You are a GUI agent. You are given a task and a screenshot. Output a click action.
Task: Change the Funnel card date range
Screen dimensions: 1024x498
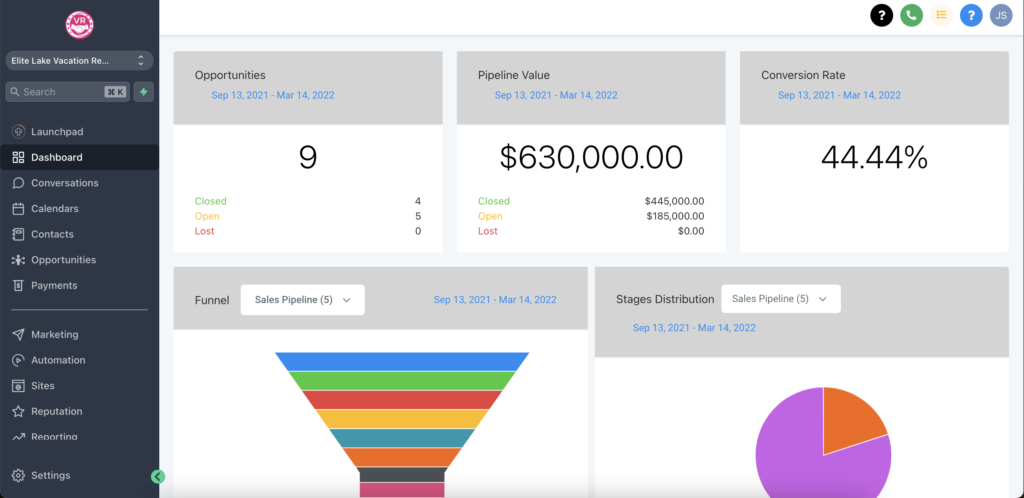click(495, 300)
